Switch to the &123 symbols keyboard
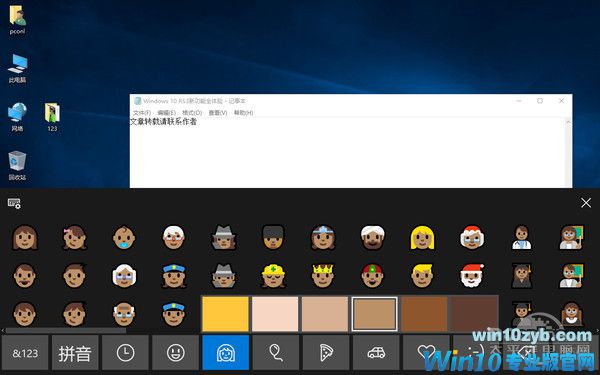Viewport: 600px width, 375px height. [25, 353]
